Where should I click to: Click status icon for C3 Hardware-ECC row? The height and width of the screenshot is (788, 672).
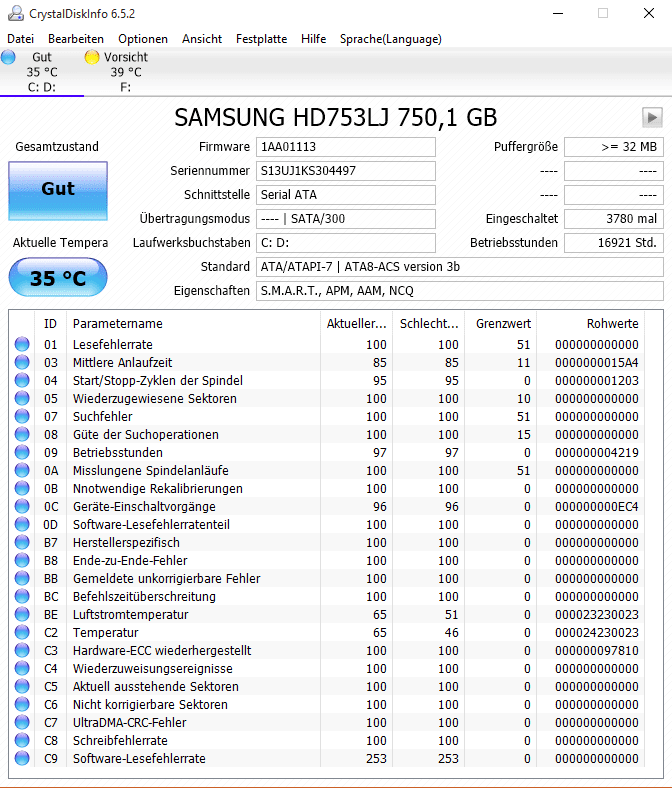tap(22, 650)
